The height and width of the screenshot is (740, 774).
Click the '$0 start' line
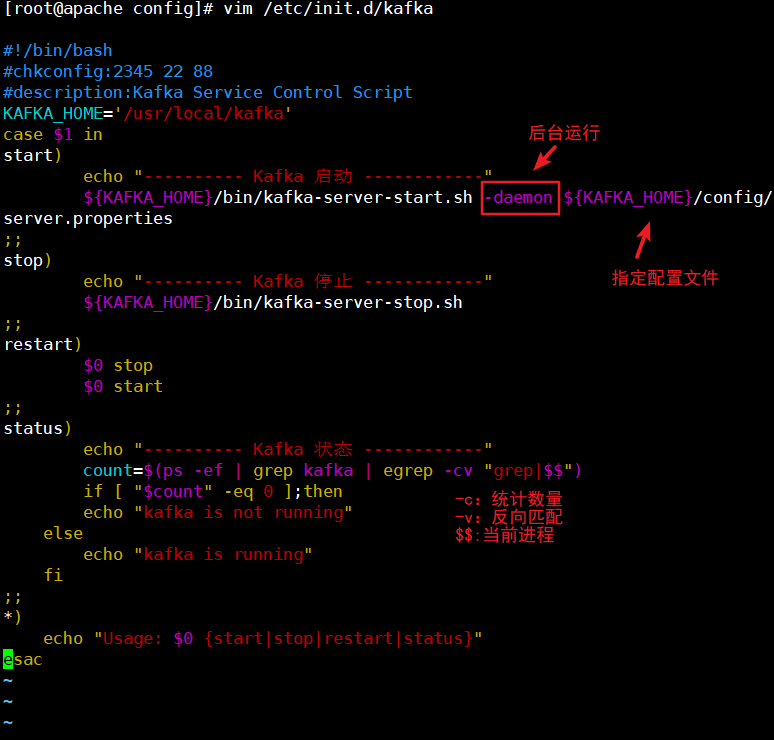pos(123,387)
